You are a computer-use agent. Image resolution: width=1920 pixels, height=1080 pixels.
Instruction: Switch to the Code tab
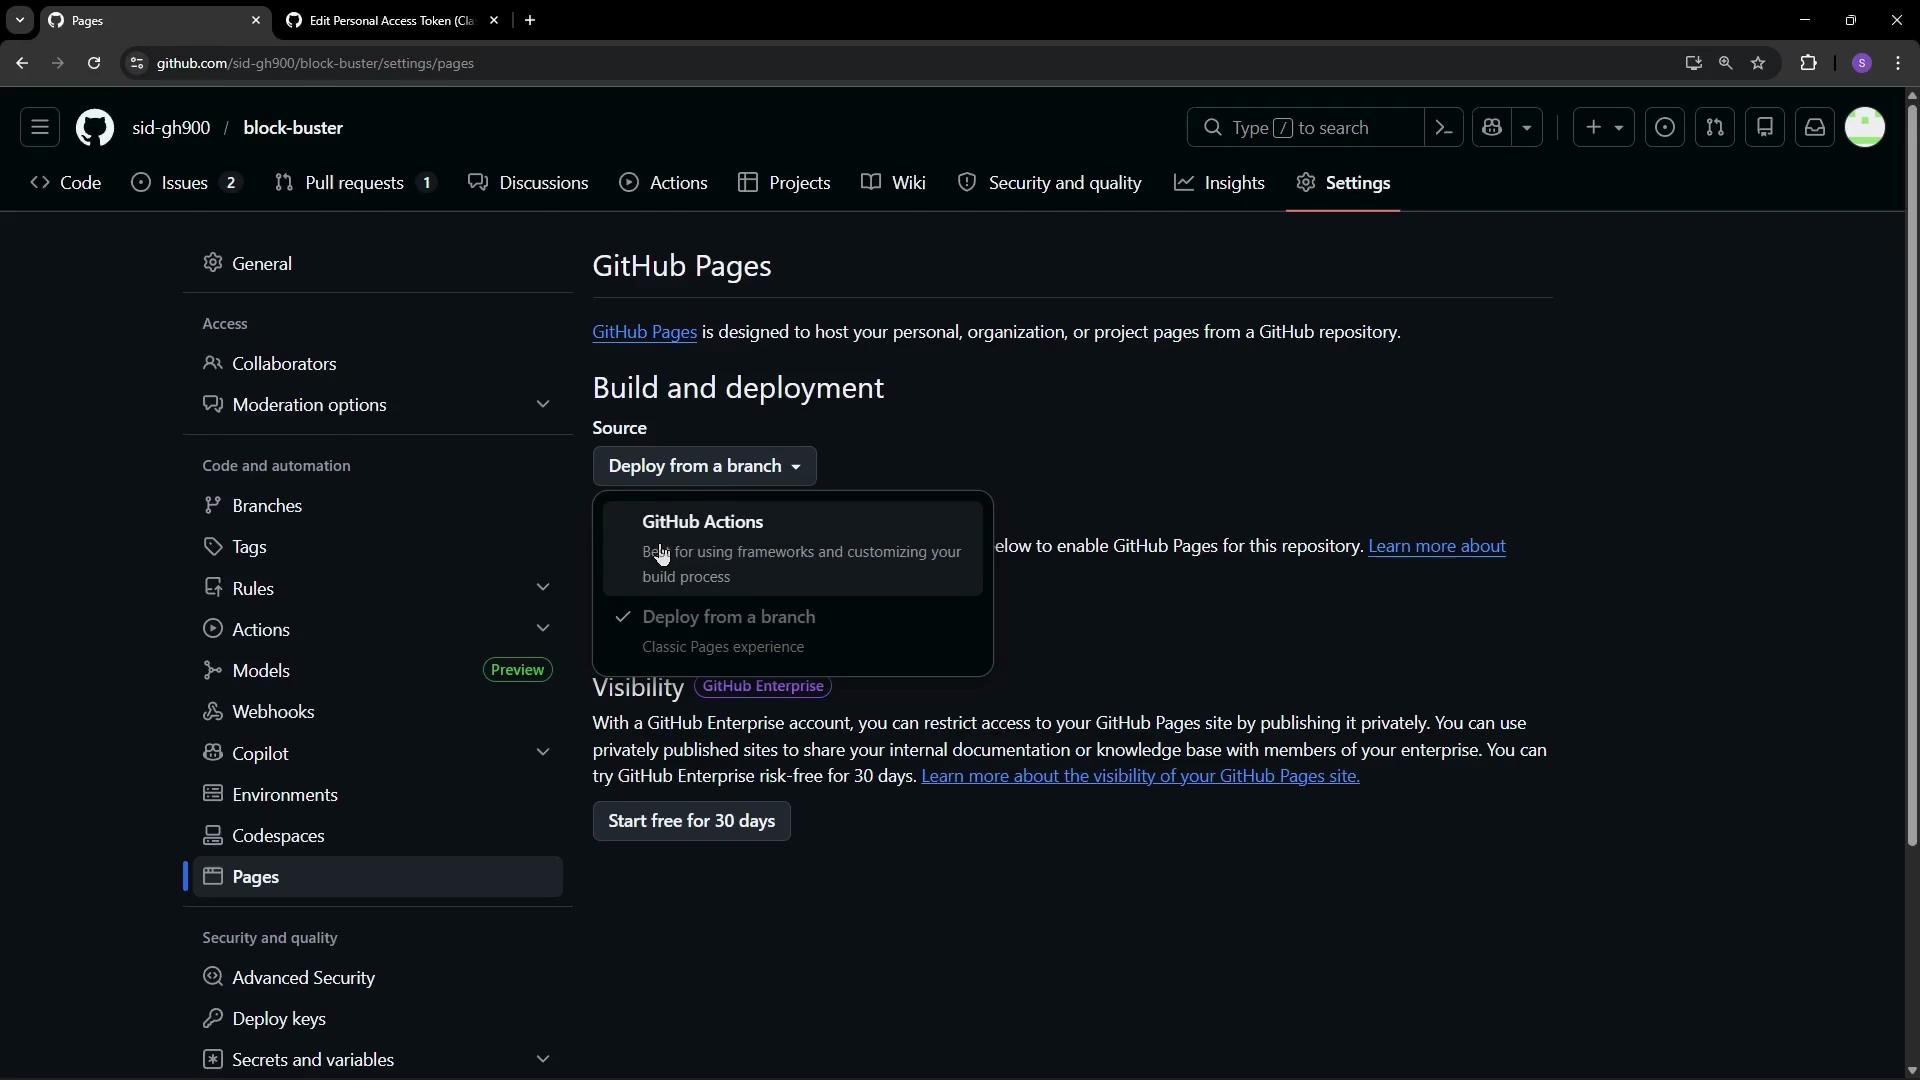pyautogui.click(x=66, y=183)
